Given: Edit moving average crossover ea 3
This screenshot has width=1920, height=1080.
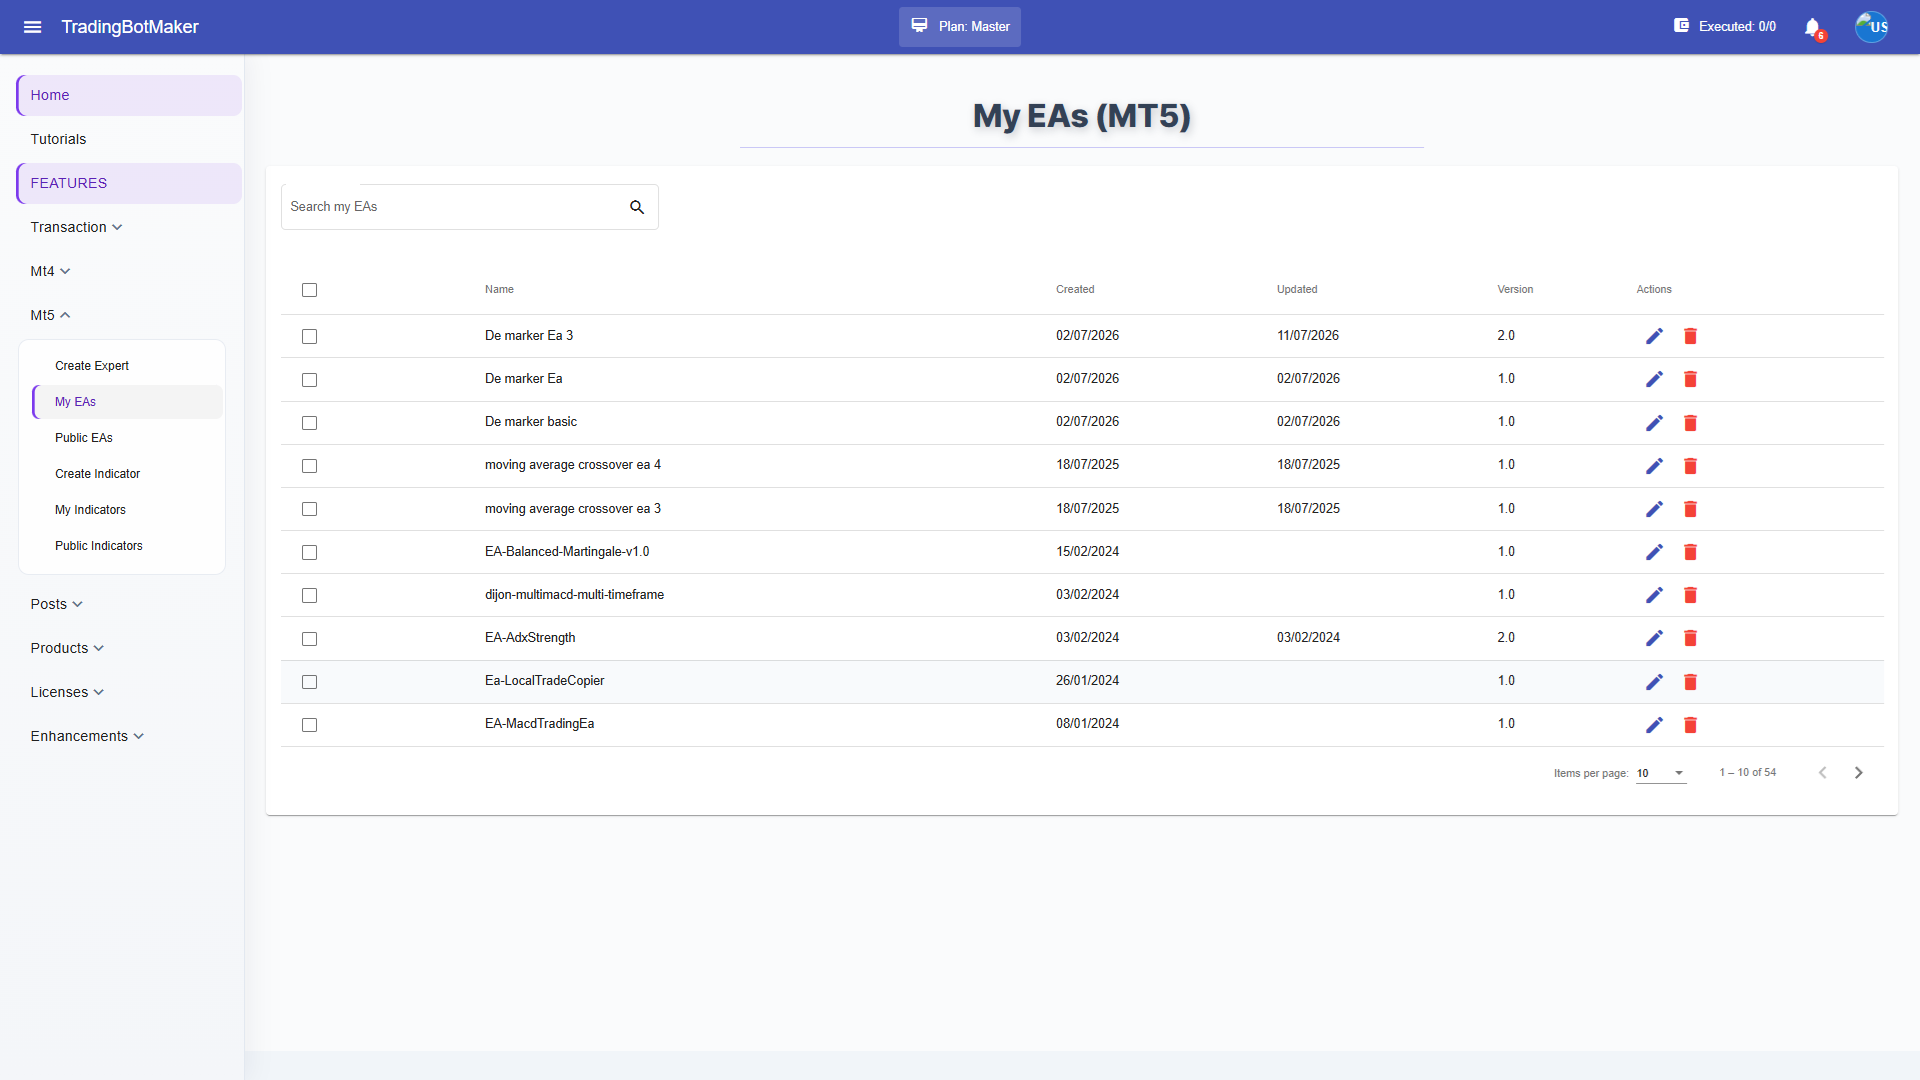Looking at the screenshot, I should click(x=1654, y=509).
